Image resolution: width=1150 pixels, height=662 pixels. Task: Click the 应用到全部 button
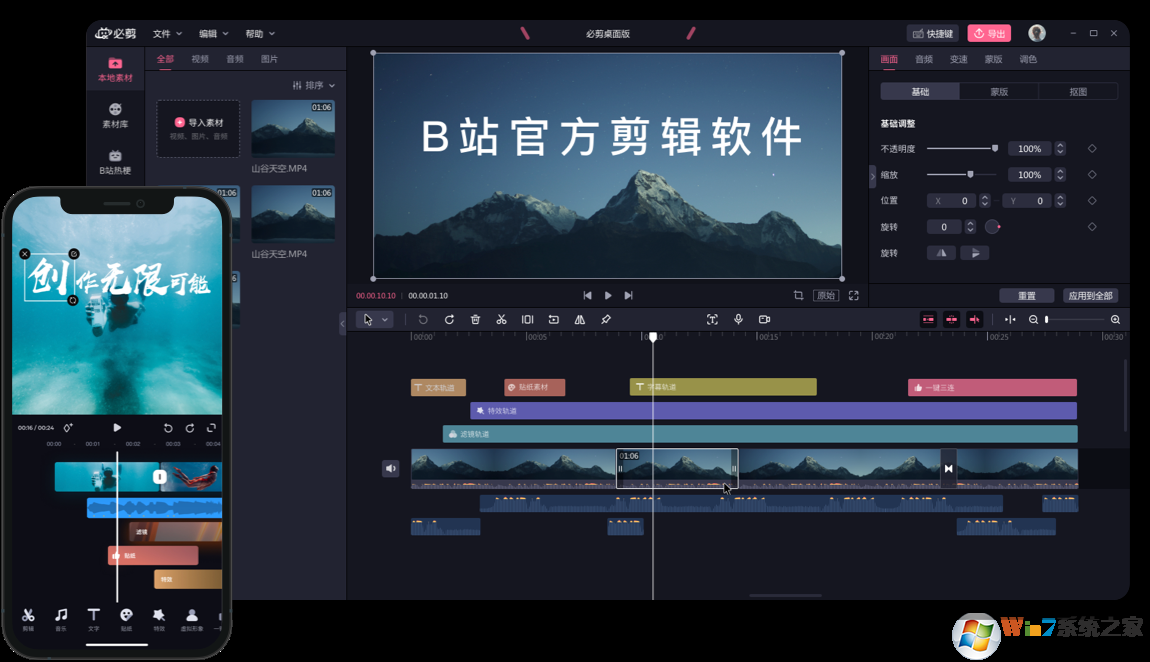tap(1091, 295)
